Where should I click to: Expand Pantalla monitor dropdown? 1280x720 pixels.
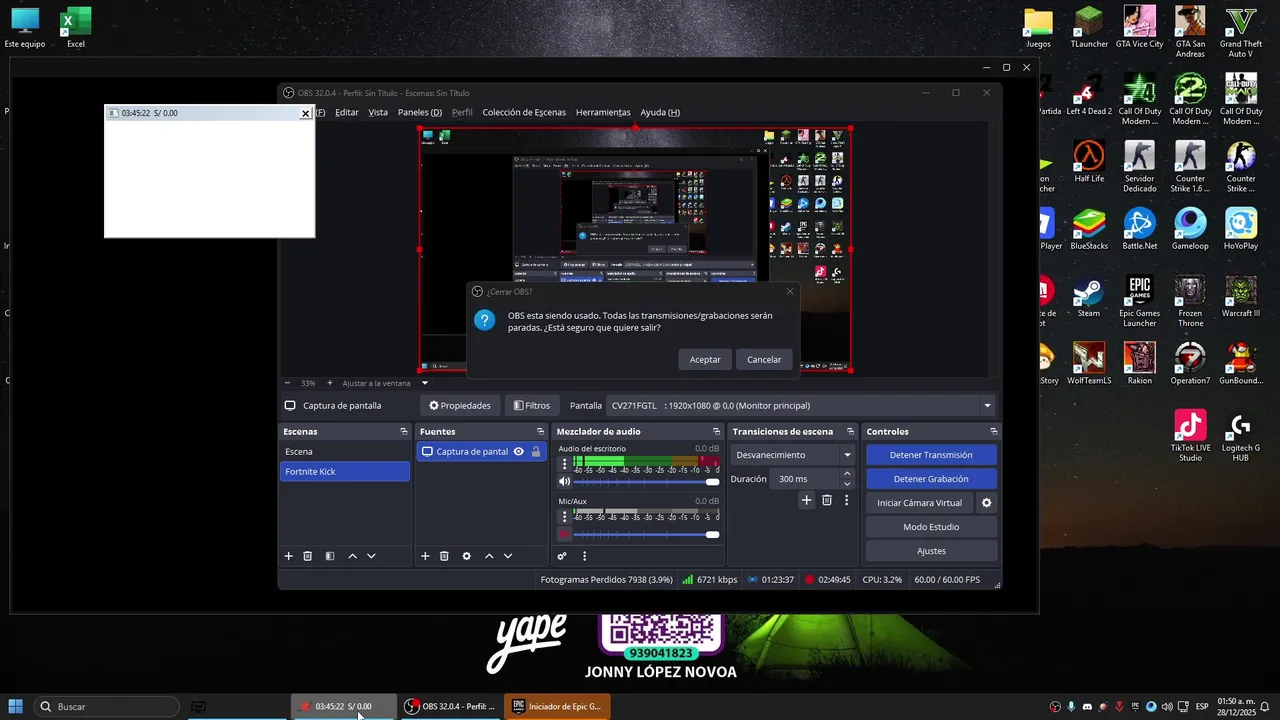click(x=987, y=406)
